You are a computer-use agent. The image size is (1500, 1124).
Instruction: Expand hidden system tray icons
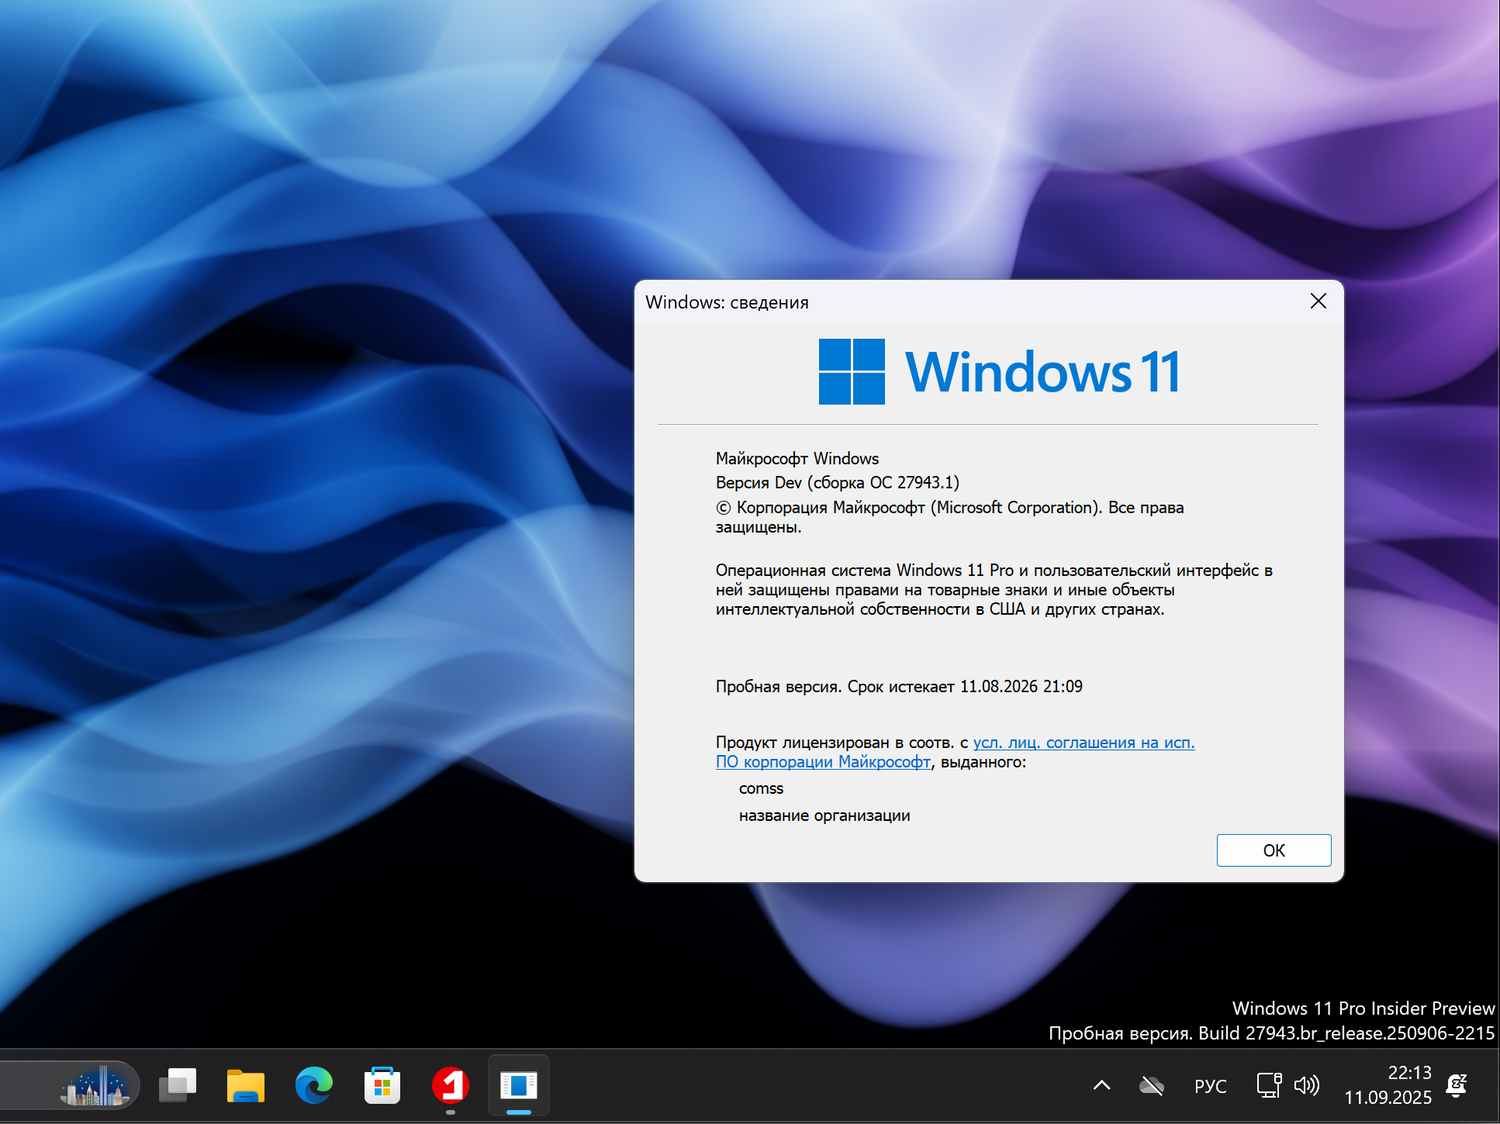pos(1100,1085)
